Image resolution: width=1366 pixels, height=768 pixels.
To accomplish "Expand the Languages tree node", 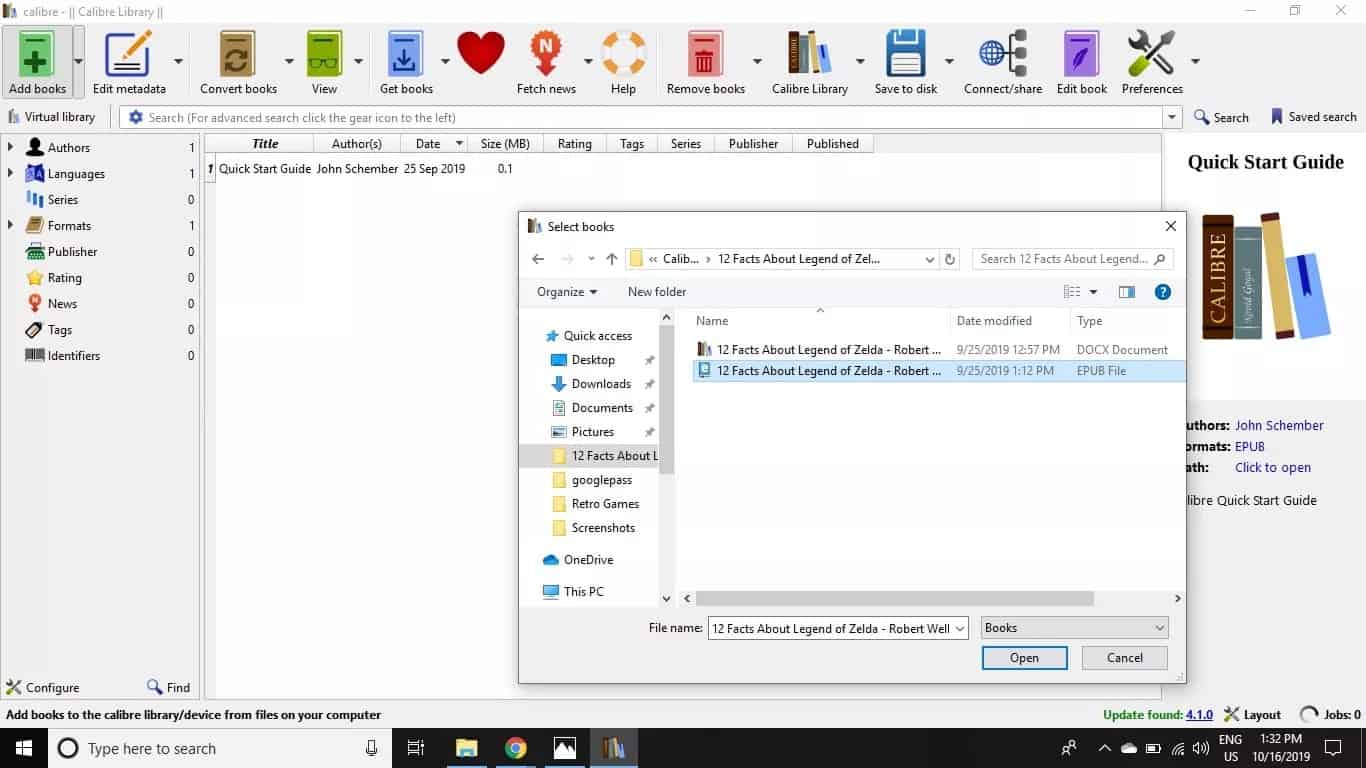I will [10, 173].
